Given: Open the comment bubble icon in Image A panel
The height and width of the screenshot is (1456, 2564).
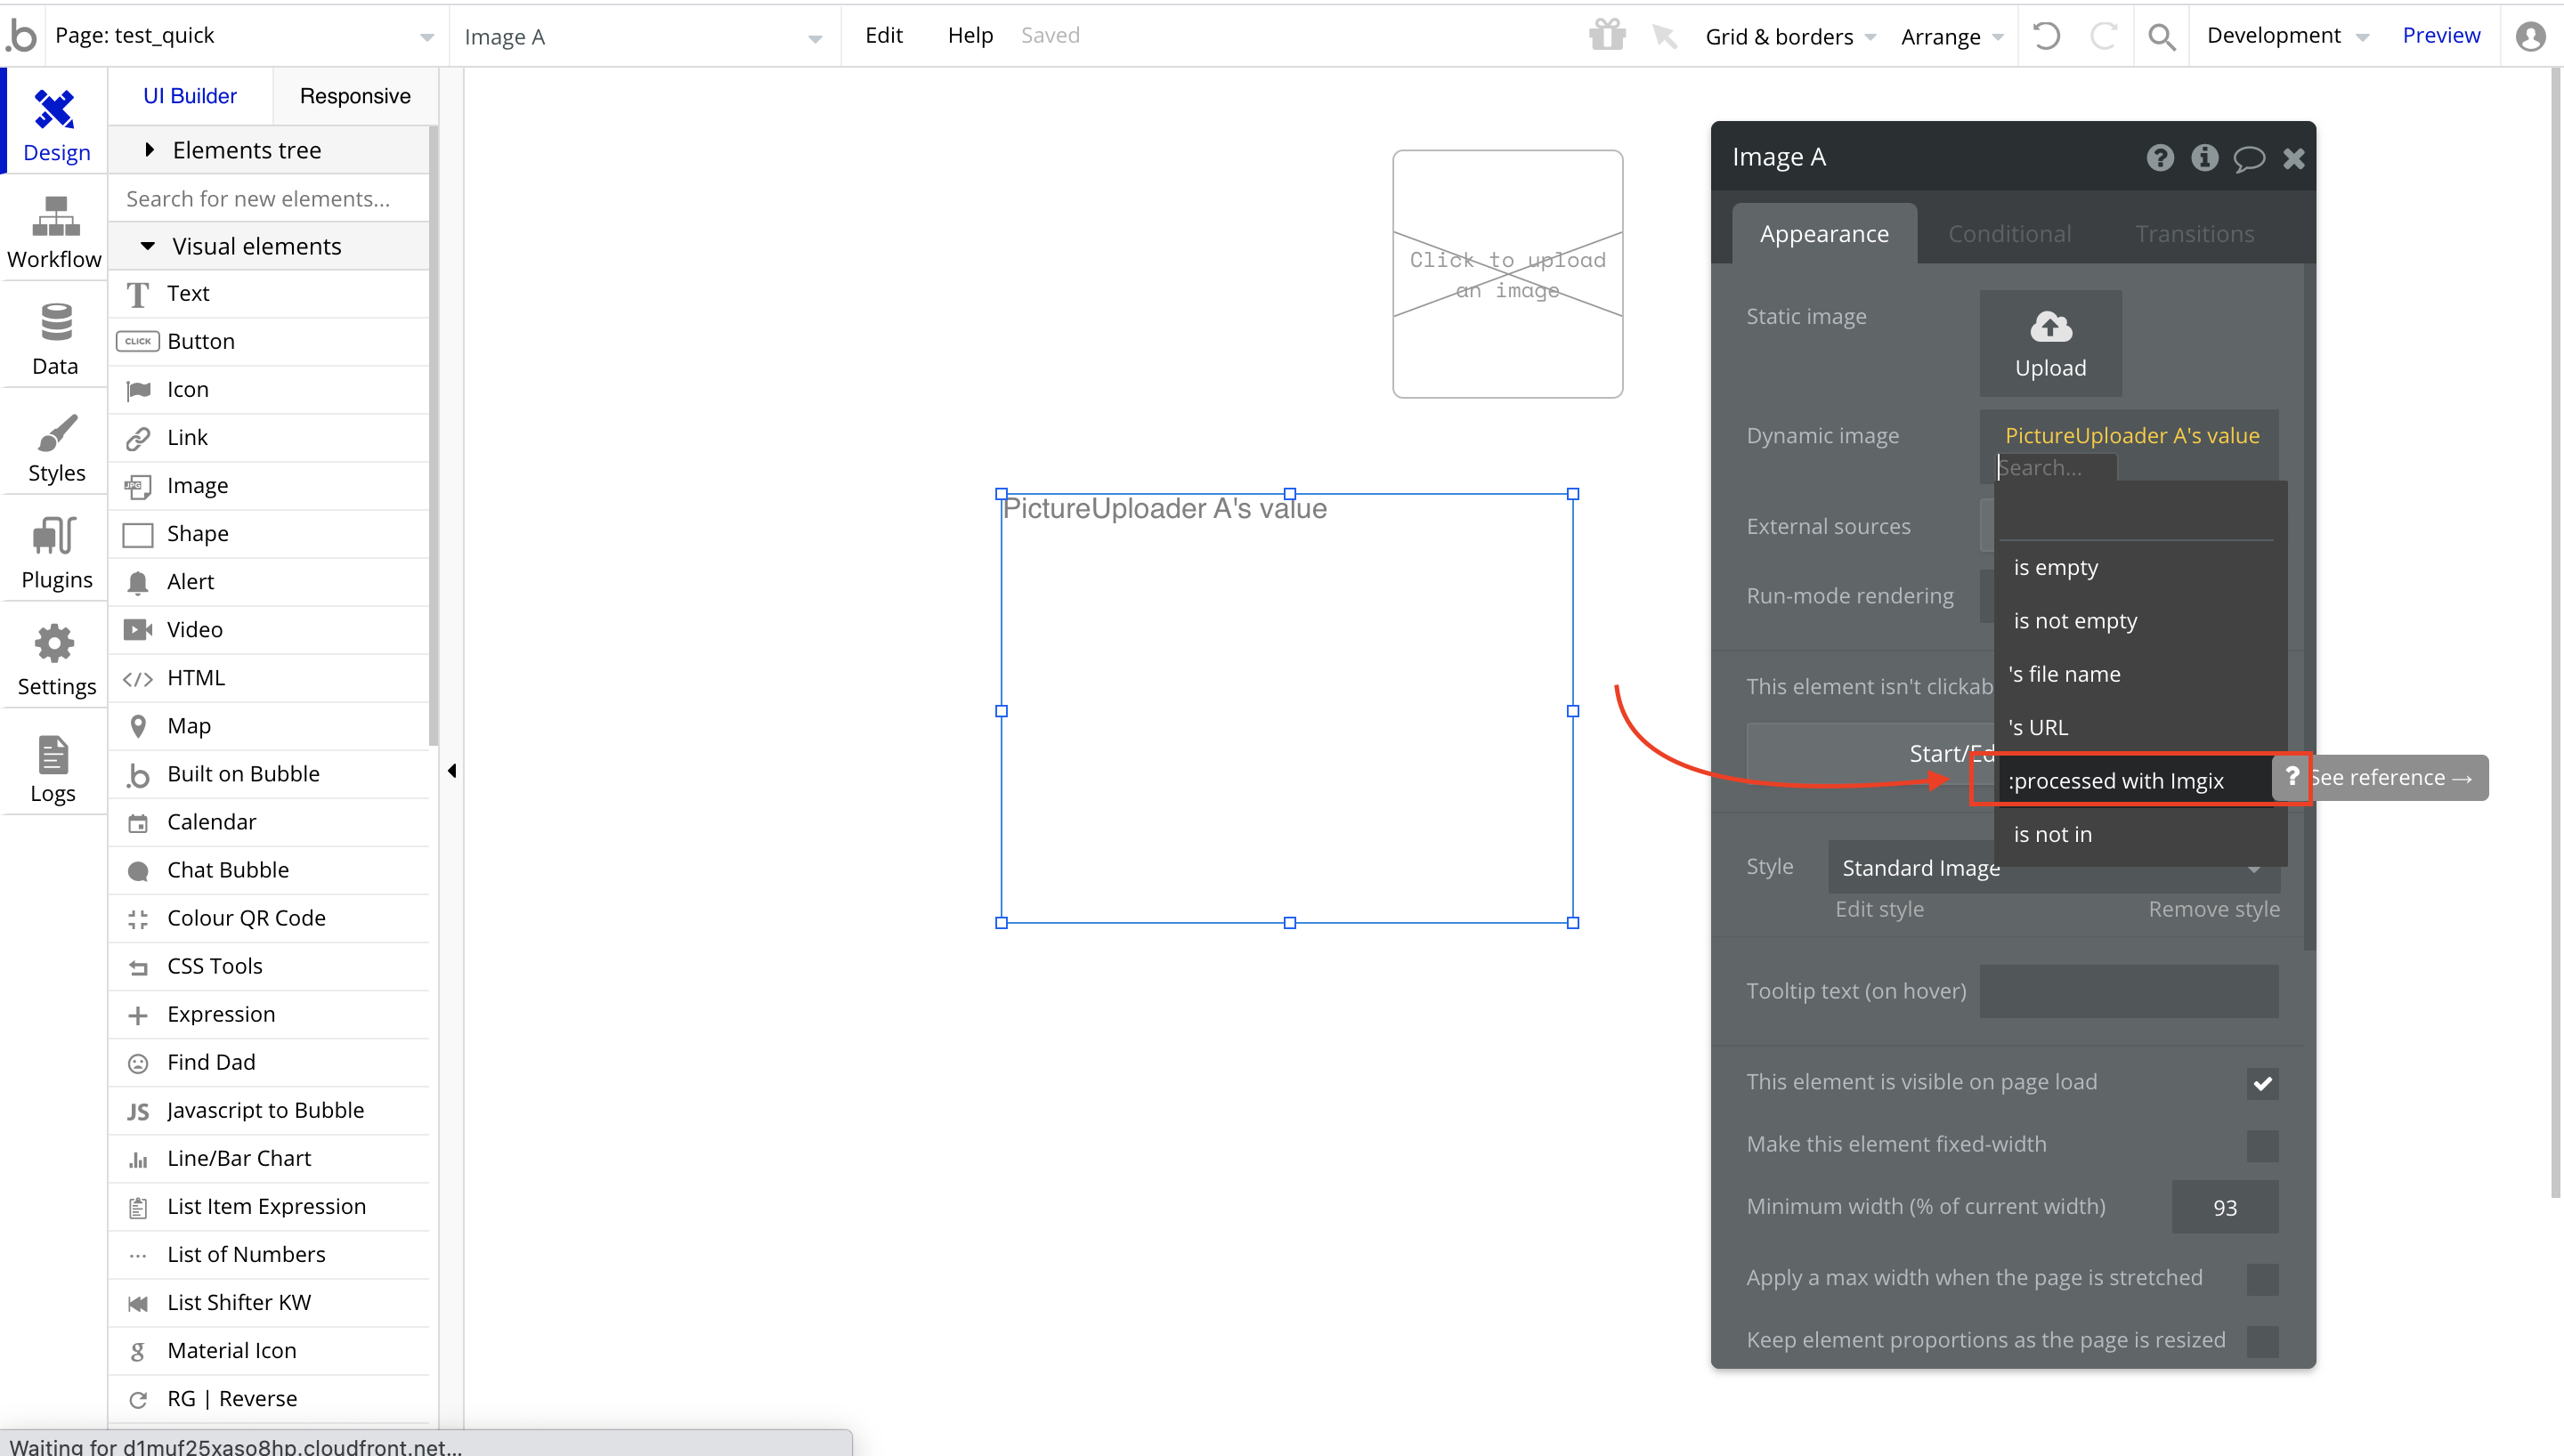Looking at the screenshot, I should [2248, 158].
